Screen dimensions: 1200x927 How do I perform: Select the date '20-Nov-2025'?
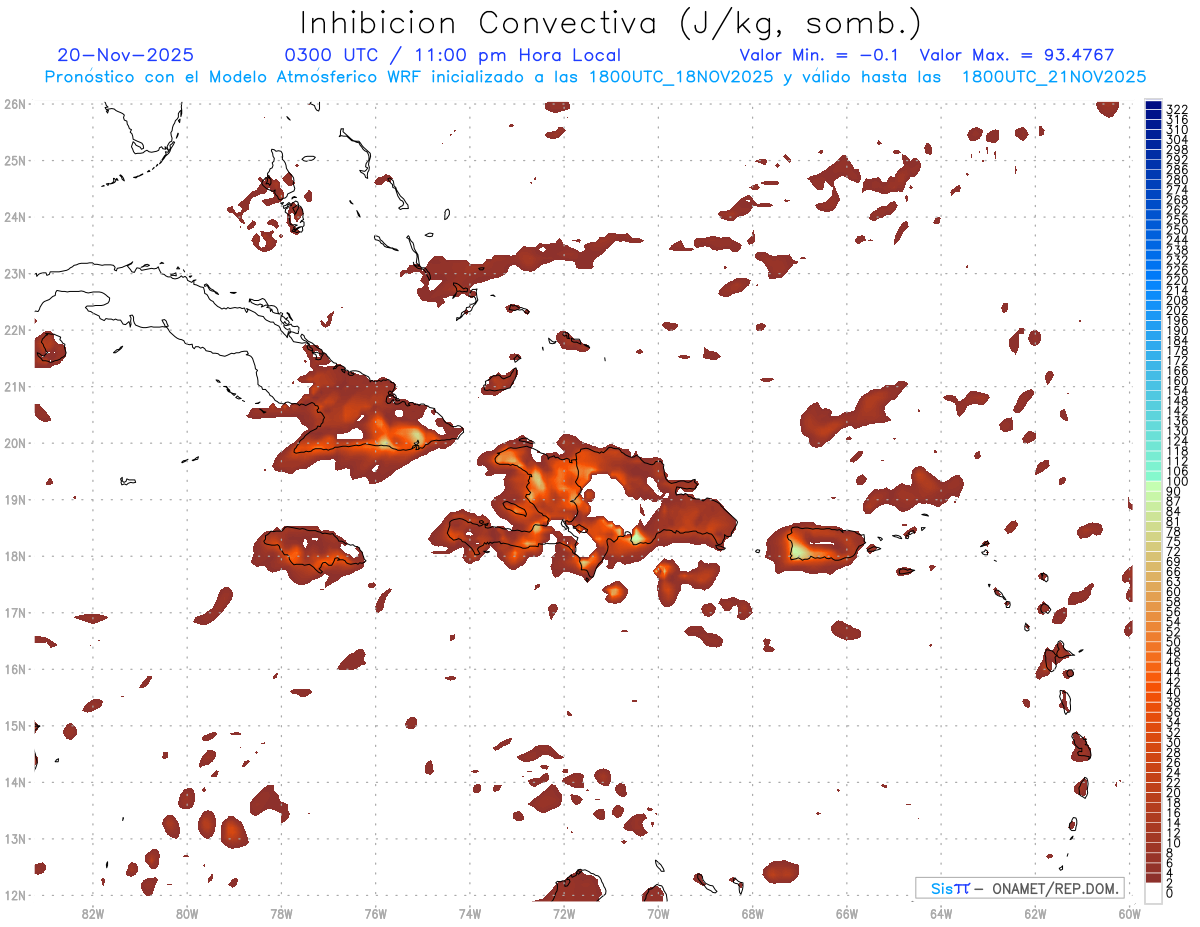click(125, 55)
